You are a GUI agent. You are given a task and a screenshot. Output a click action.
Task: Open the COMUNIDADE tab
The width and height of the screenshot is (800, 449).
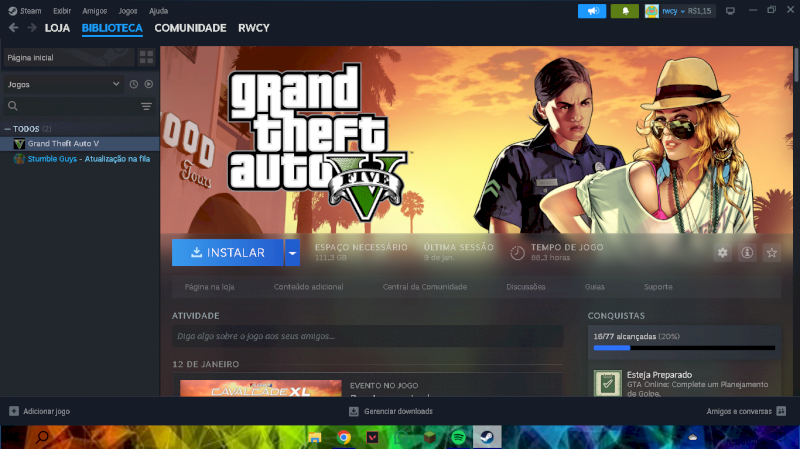pyautogui.click(x=190, y=28)
